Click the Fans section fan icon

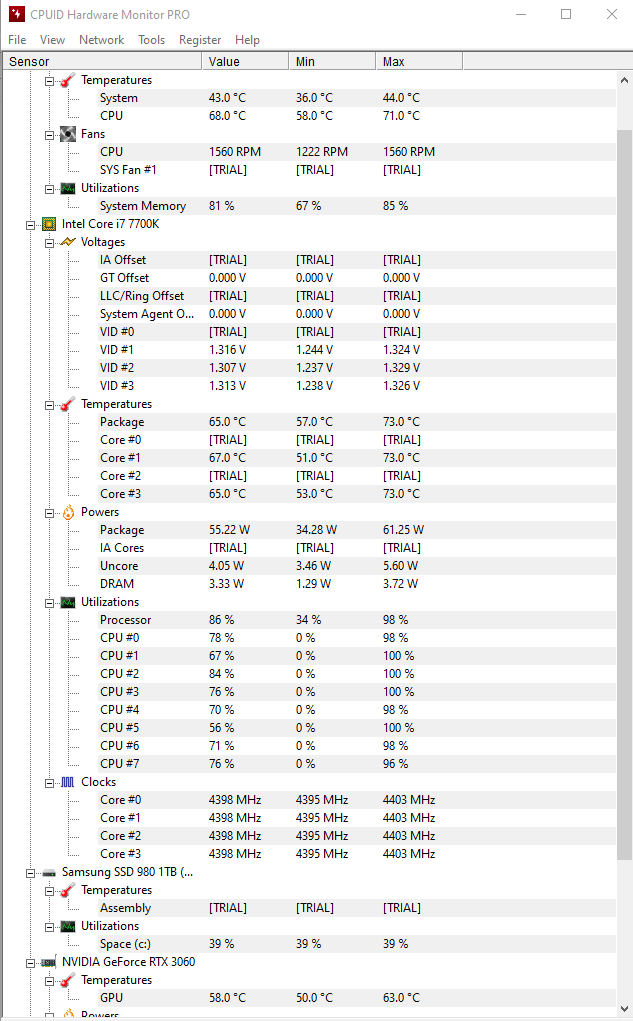tap(68, 134)
